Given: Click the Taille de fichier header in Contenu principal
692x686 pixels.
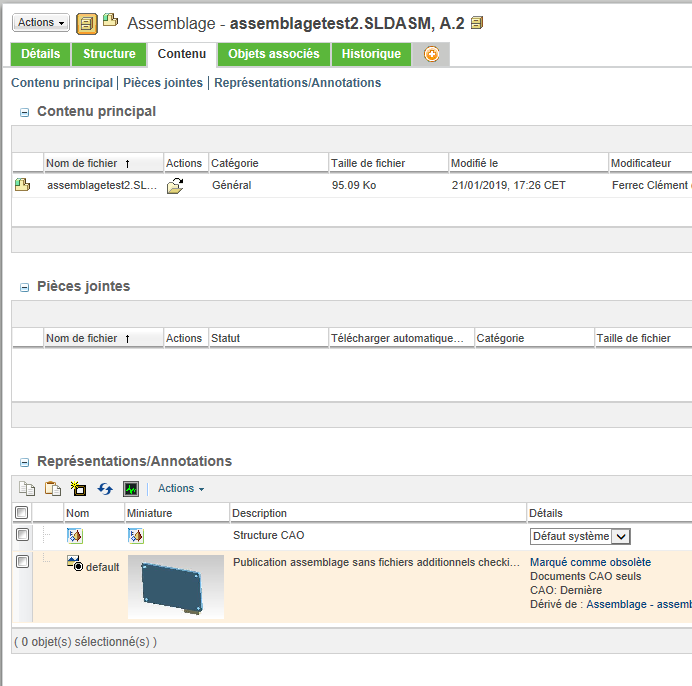Looking at the screenshot, I should (x=388, y=163).
